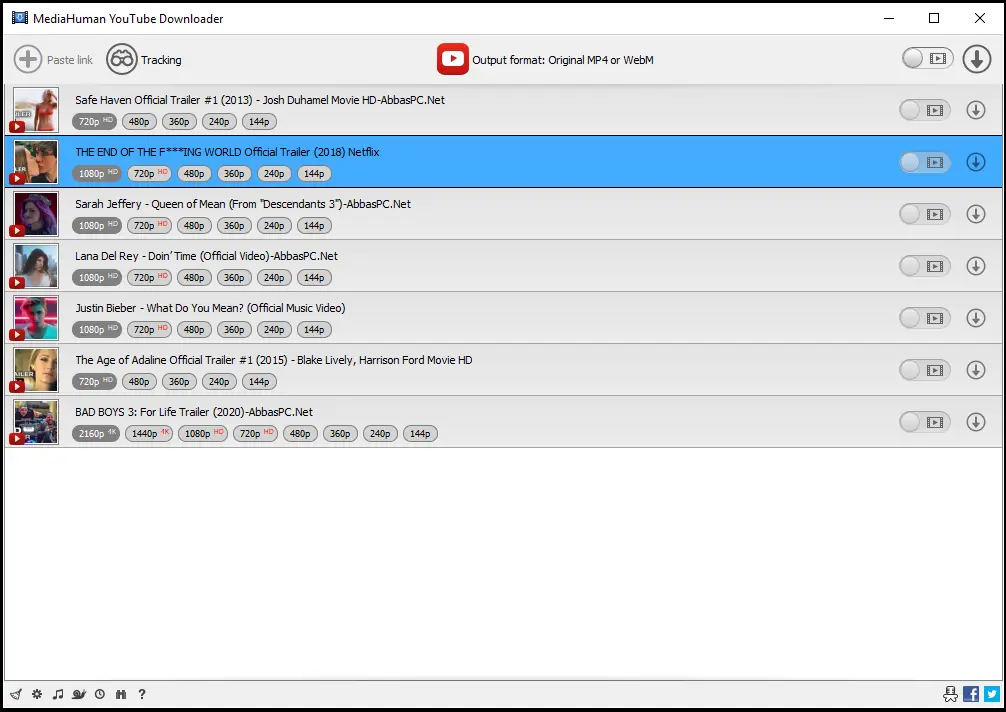The image size is (1006, 712).
Task: Download Sarah Jeffery Queen of Mean video
Action: [x=976, y=214]
